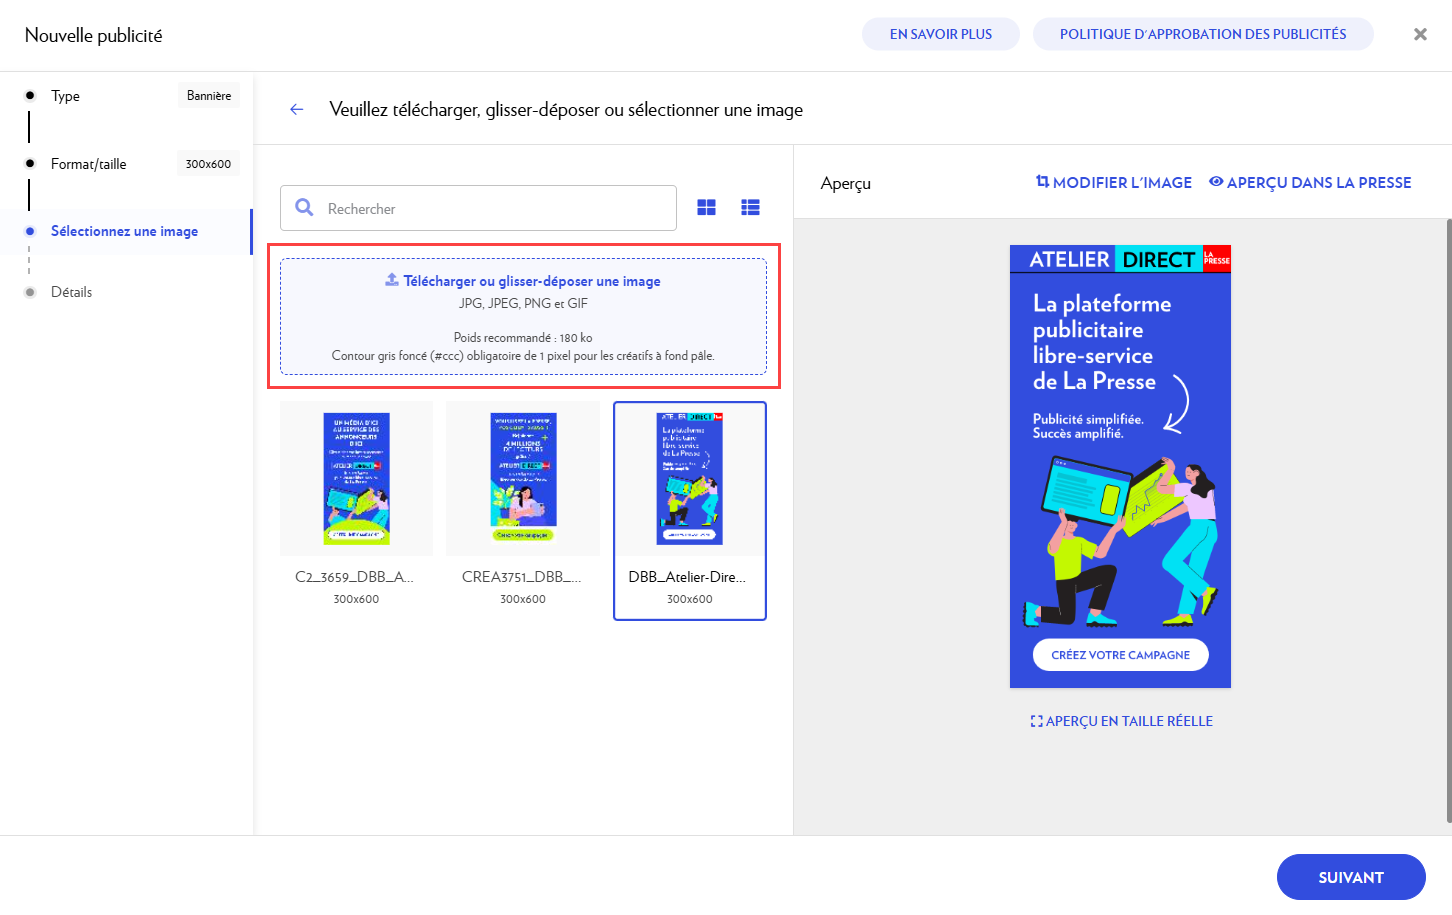Click the Aperçu dans La Presse eye icon

pos(1216,182)
